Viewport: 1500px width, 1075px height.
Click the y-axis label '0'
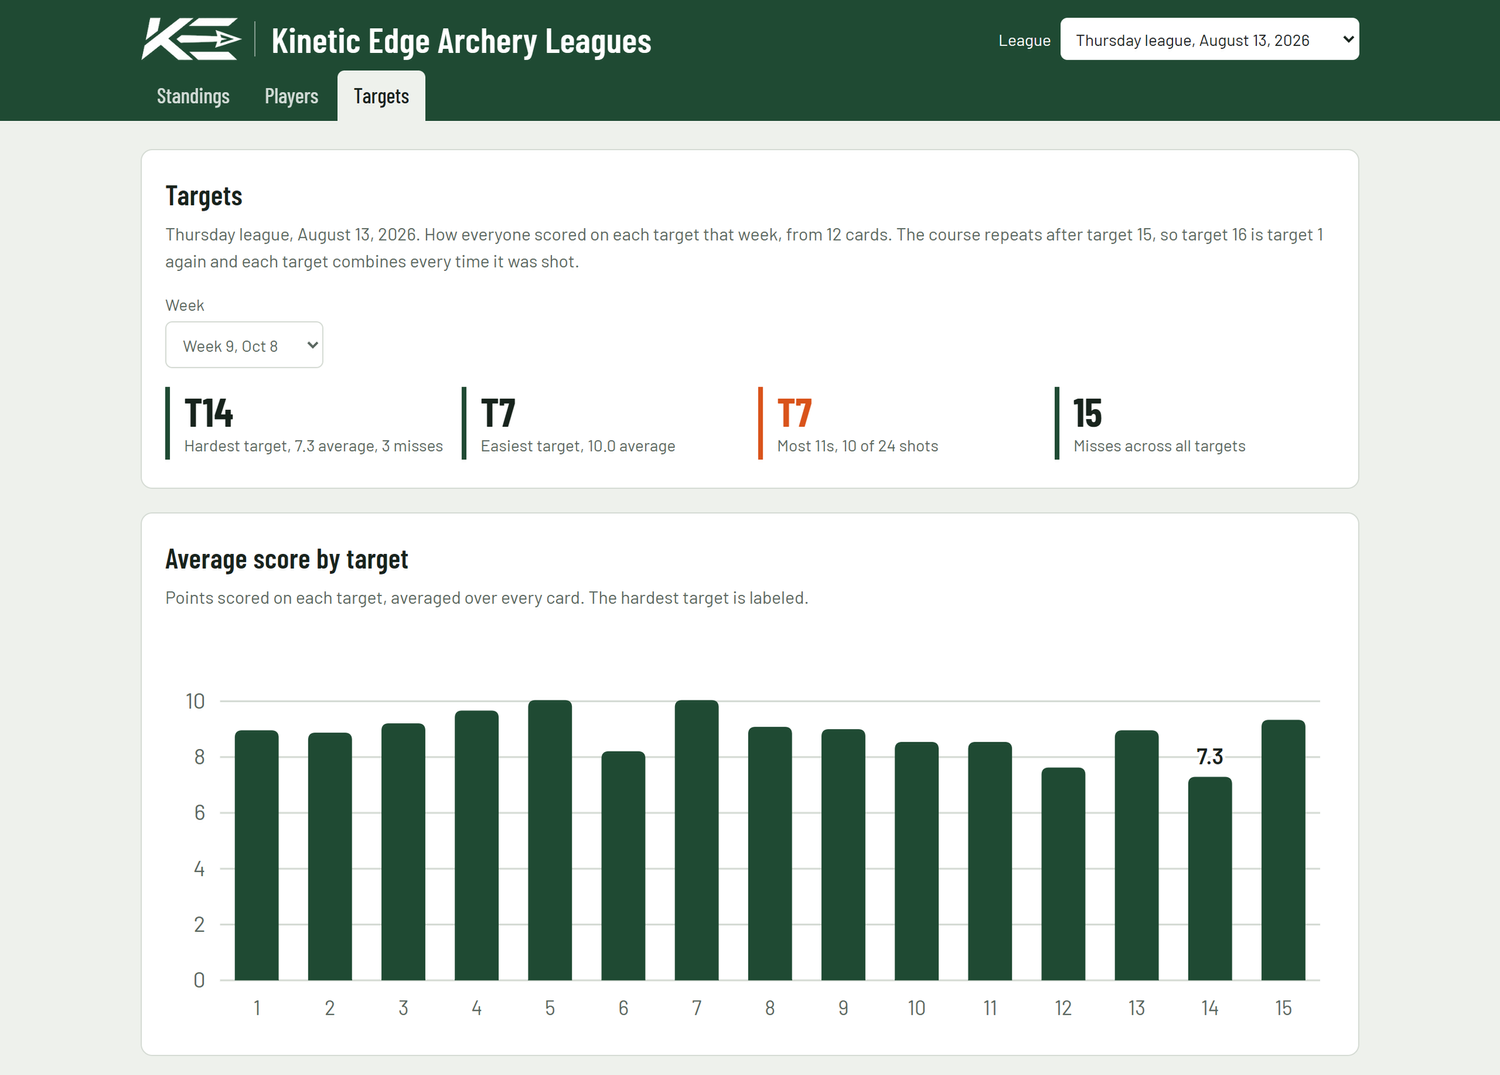point(199,980)
